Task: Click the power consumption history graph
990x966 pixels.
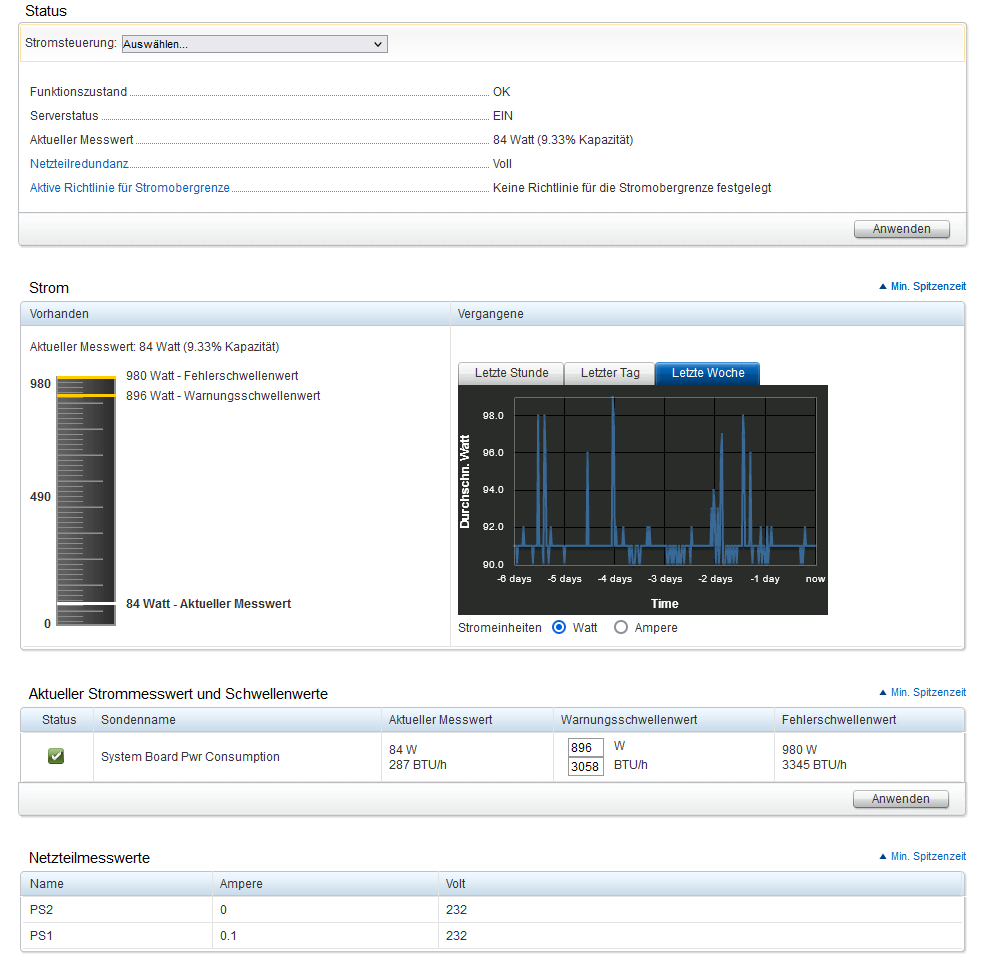Action: pyautogui.click(x=643, y=500)
